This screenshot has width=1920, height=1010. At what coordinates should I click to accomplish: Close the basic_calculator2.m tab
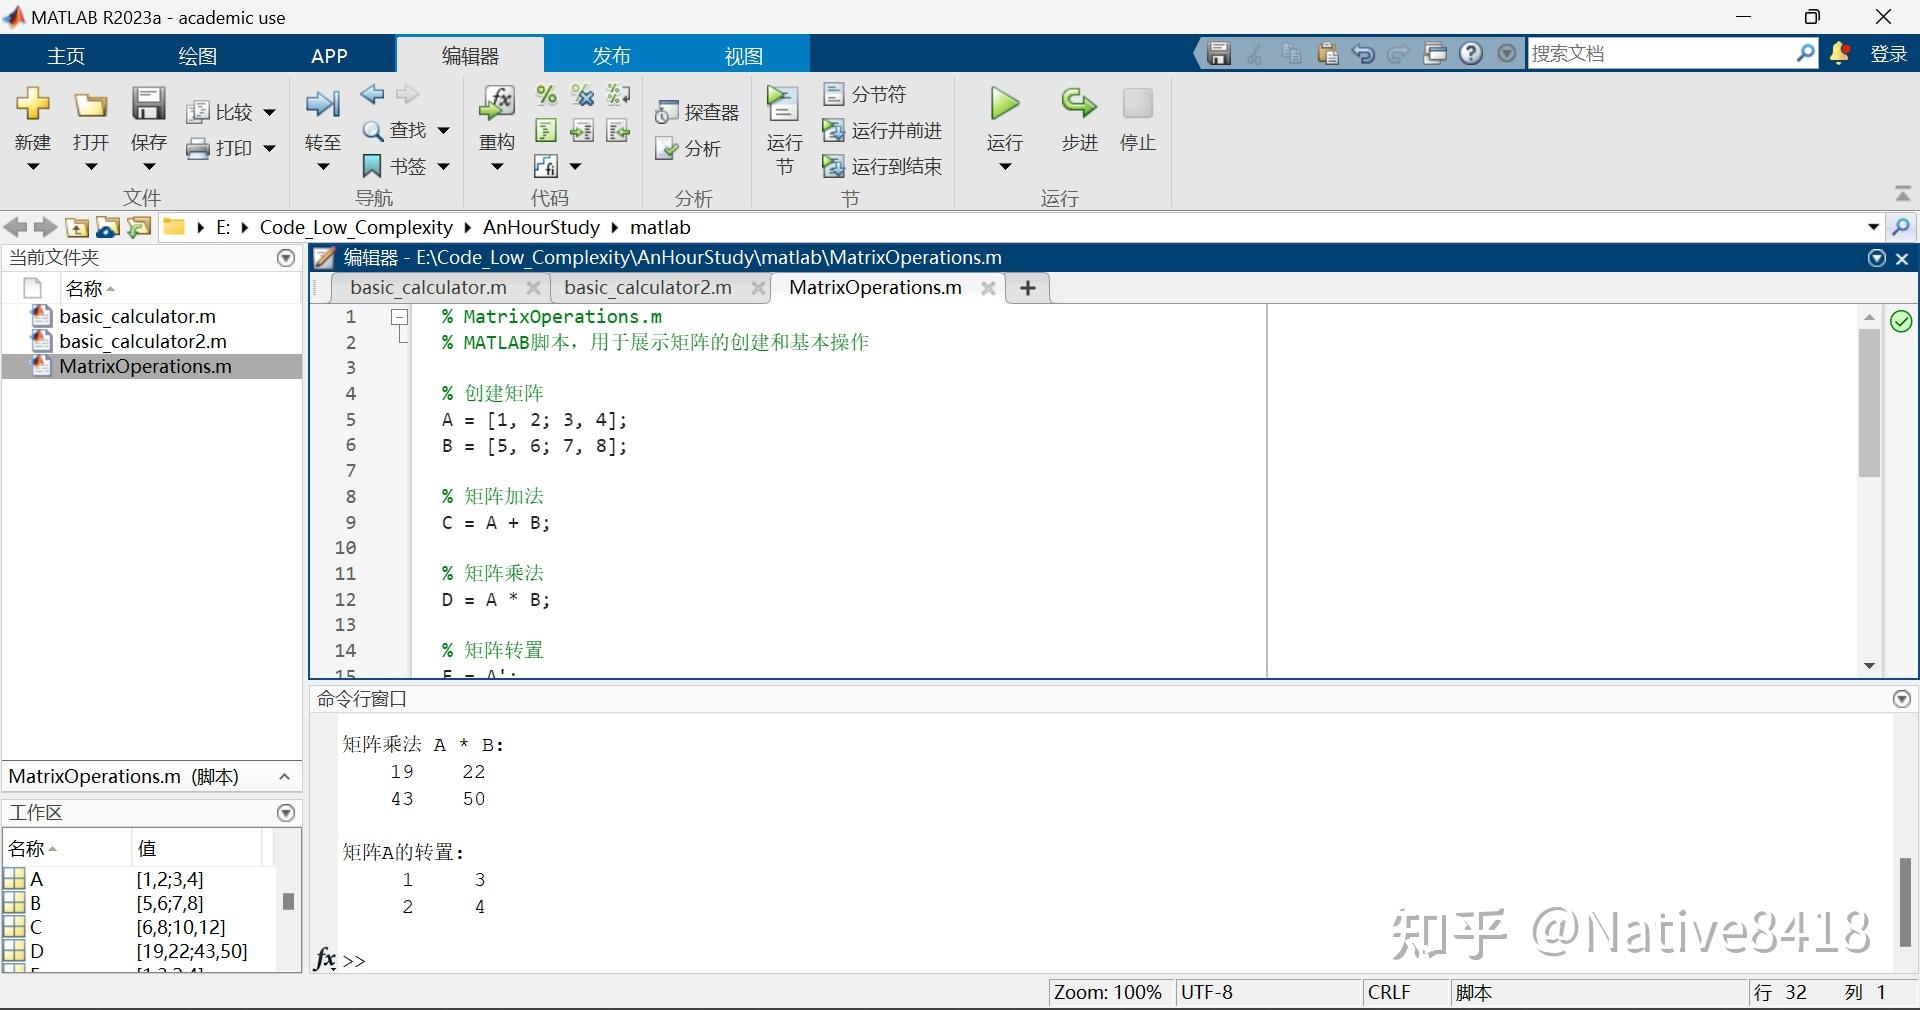(758, 288)
